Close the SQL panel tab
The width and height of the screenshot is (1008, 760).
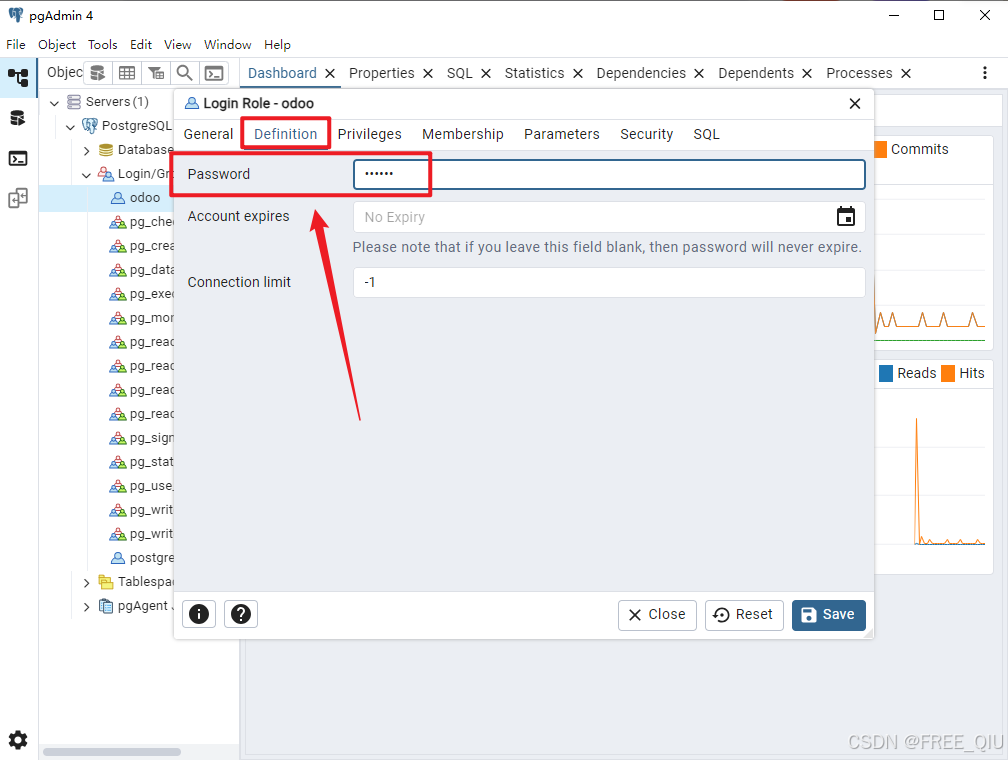(486, 73)
